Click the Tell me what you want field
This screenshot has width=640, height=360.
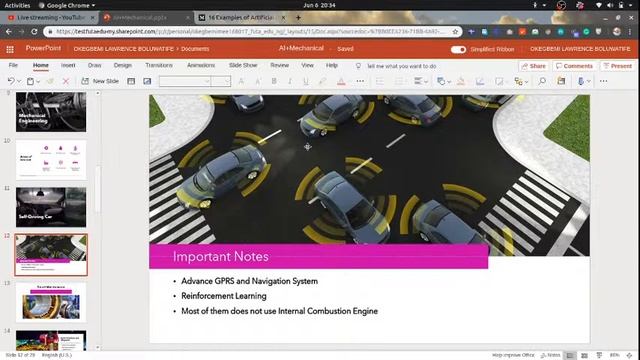click(x=401, y=66)
